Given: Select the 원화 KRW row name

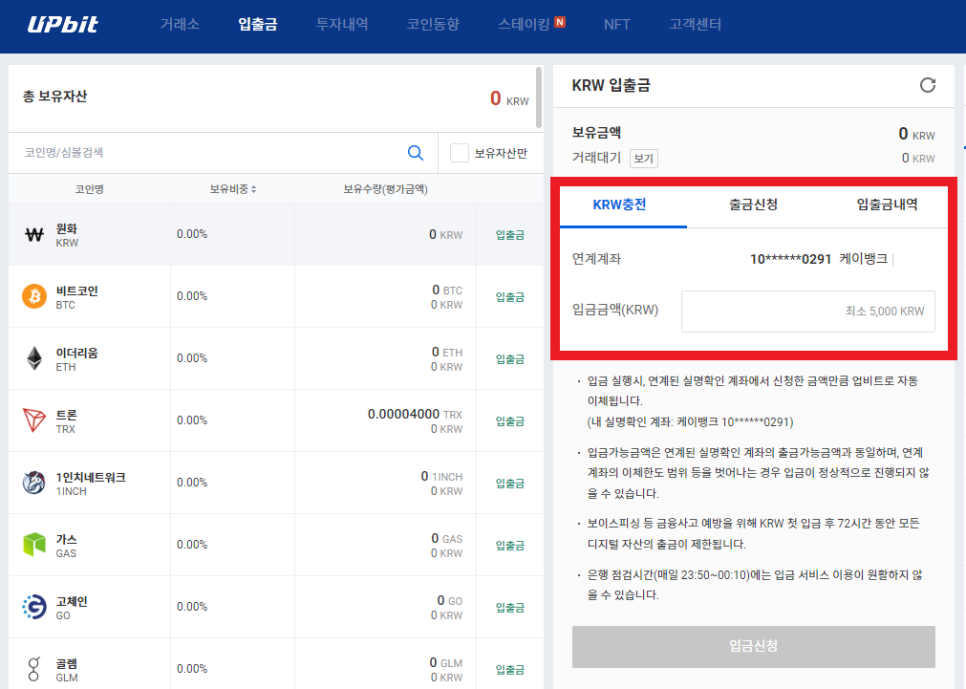Looking at the screenshot, I should pyautogui.click(x=67, y=235).
